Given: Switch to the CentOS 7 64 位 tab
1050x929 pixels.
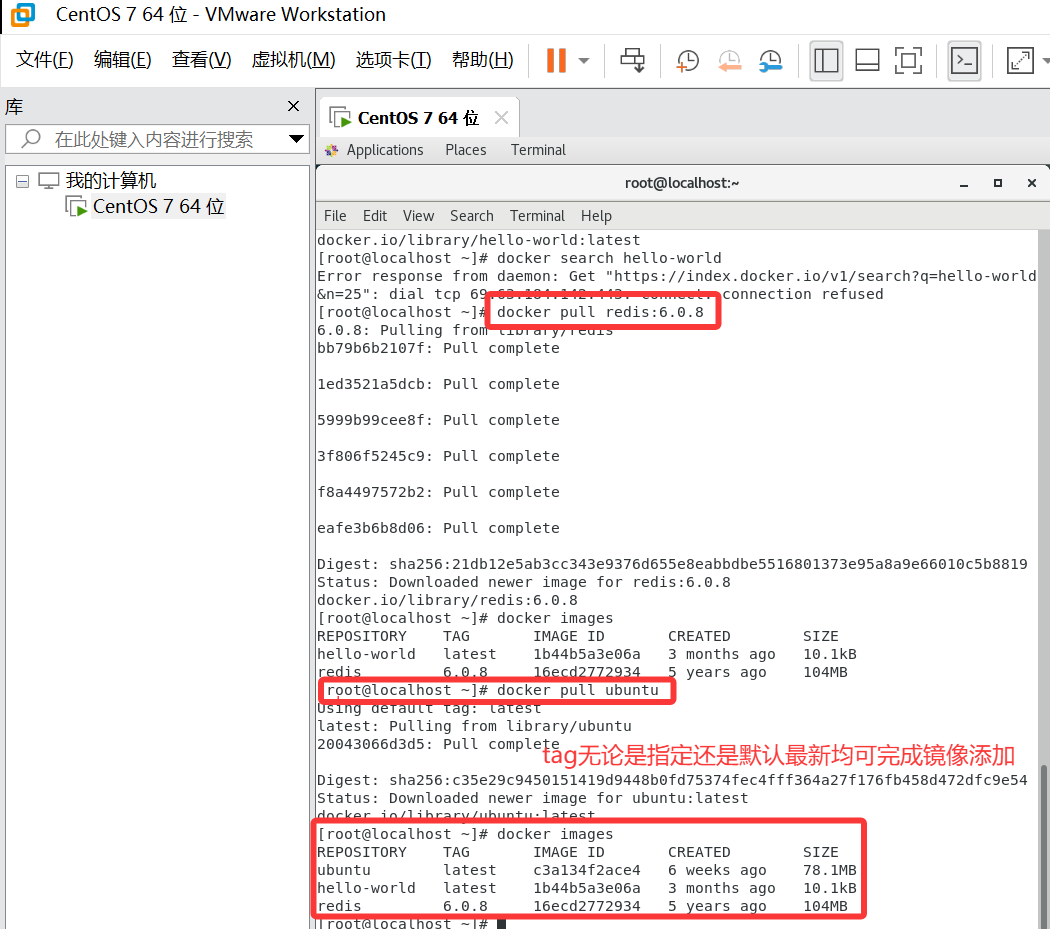Looking at the screenshot, I should (418, 118).
